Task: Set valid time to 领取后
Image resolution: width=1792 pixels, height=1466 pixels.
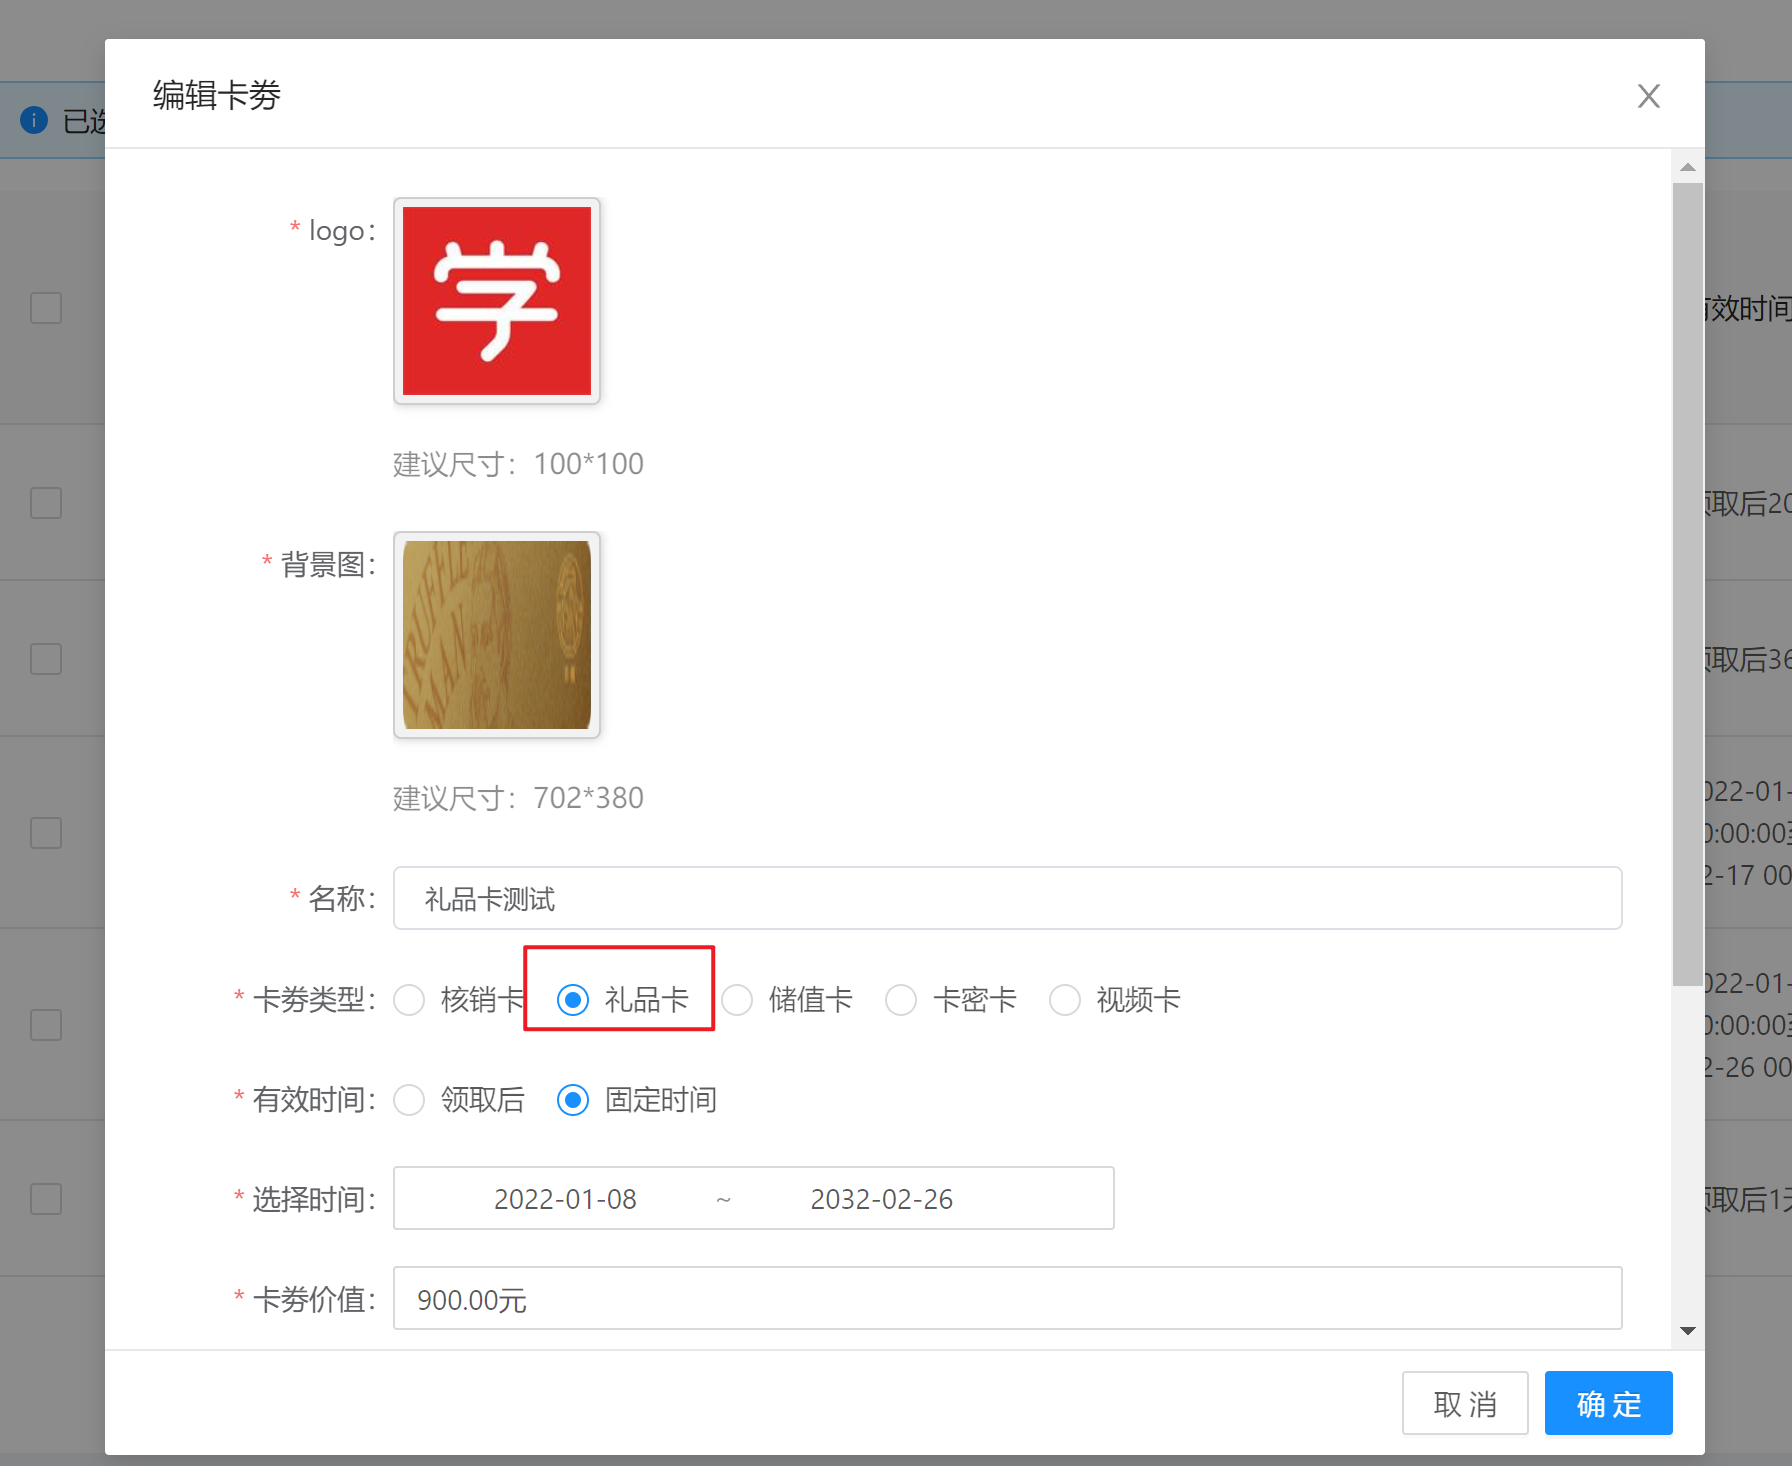Action: [410, 1100]
